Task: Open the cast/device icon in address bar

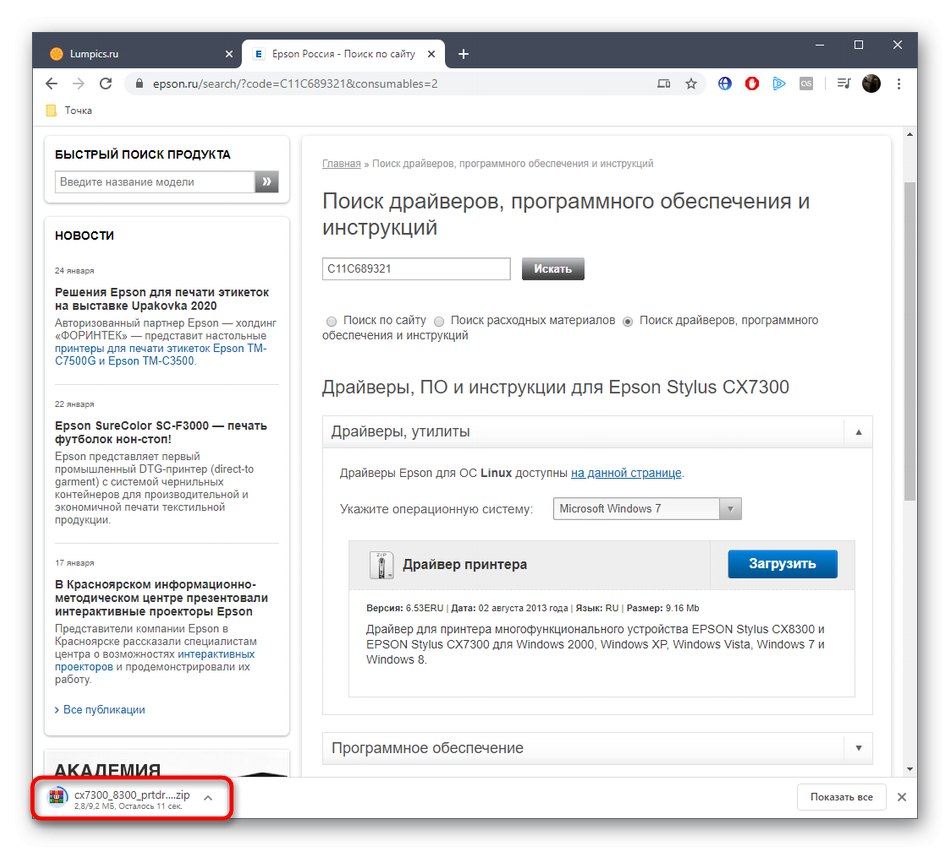Action: coord(664,84)
